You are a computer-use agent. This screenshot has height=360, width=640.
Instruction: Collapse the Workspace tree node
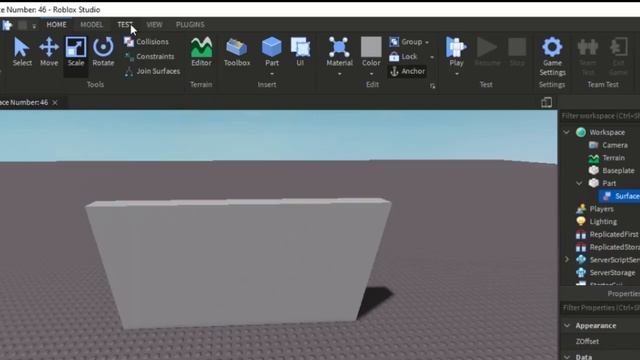coord(567,132)
